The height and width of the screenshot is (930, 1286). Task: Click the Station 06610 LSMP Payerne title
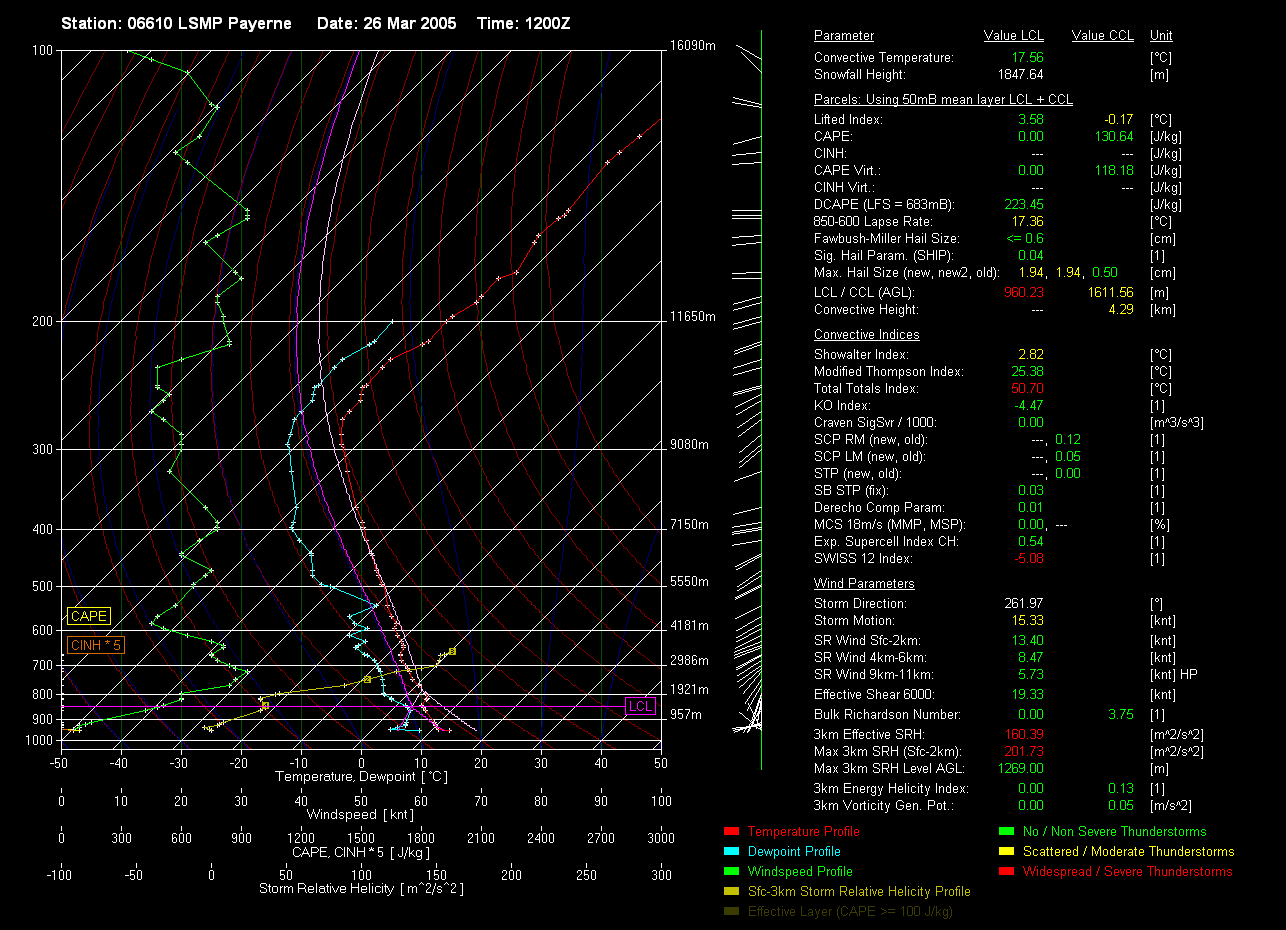[176, 23]
